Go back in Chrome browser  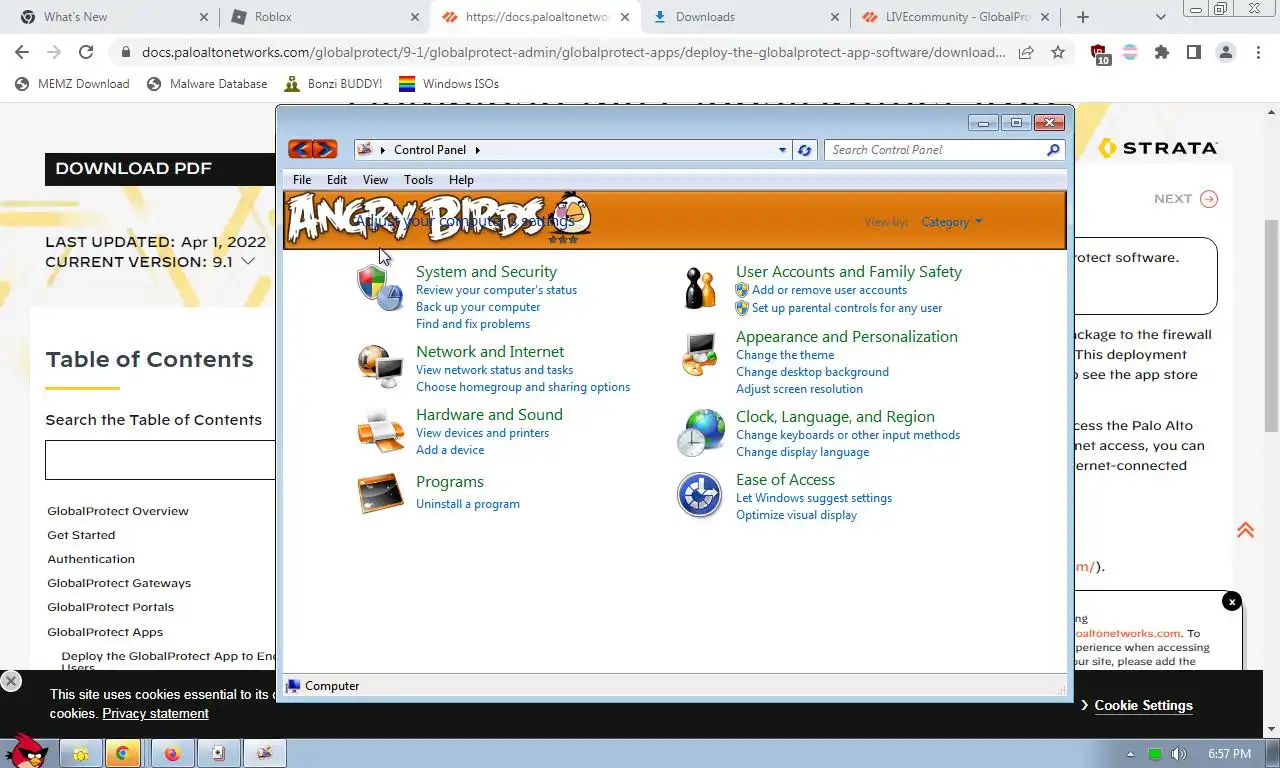22,52
